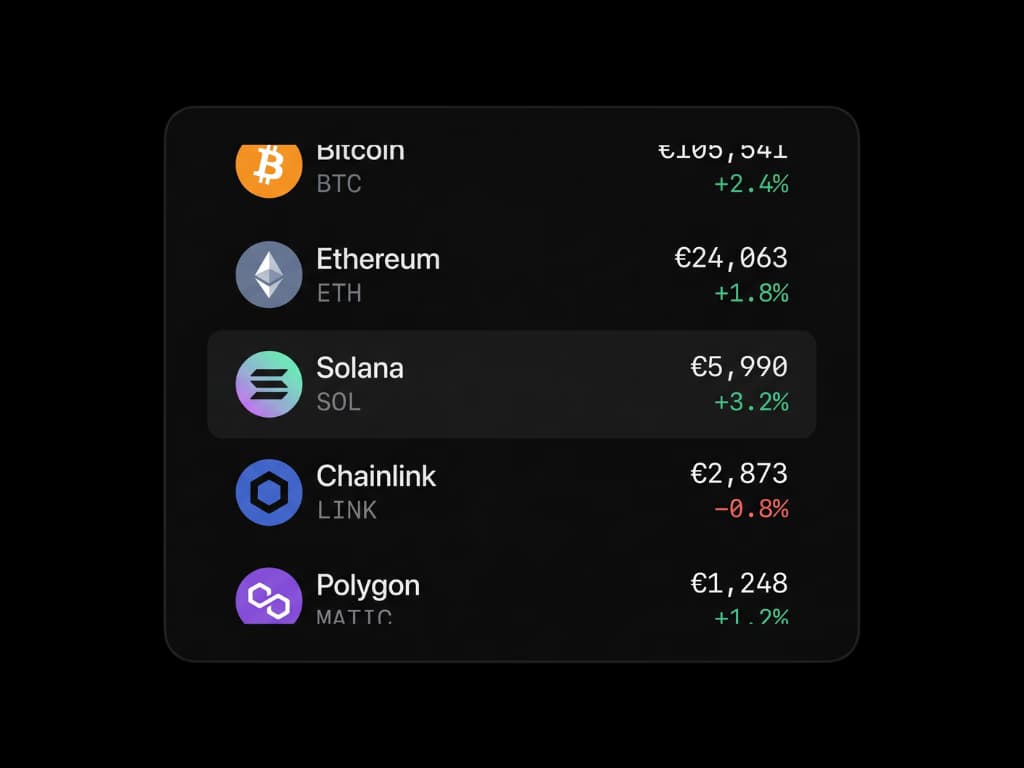Select the Polygon name label

point(368,585)
